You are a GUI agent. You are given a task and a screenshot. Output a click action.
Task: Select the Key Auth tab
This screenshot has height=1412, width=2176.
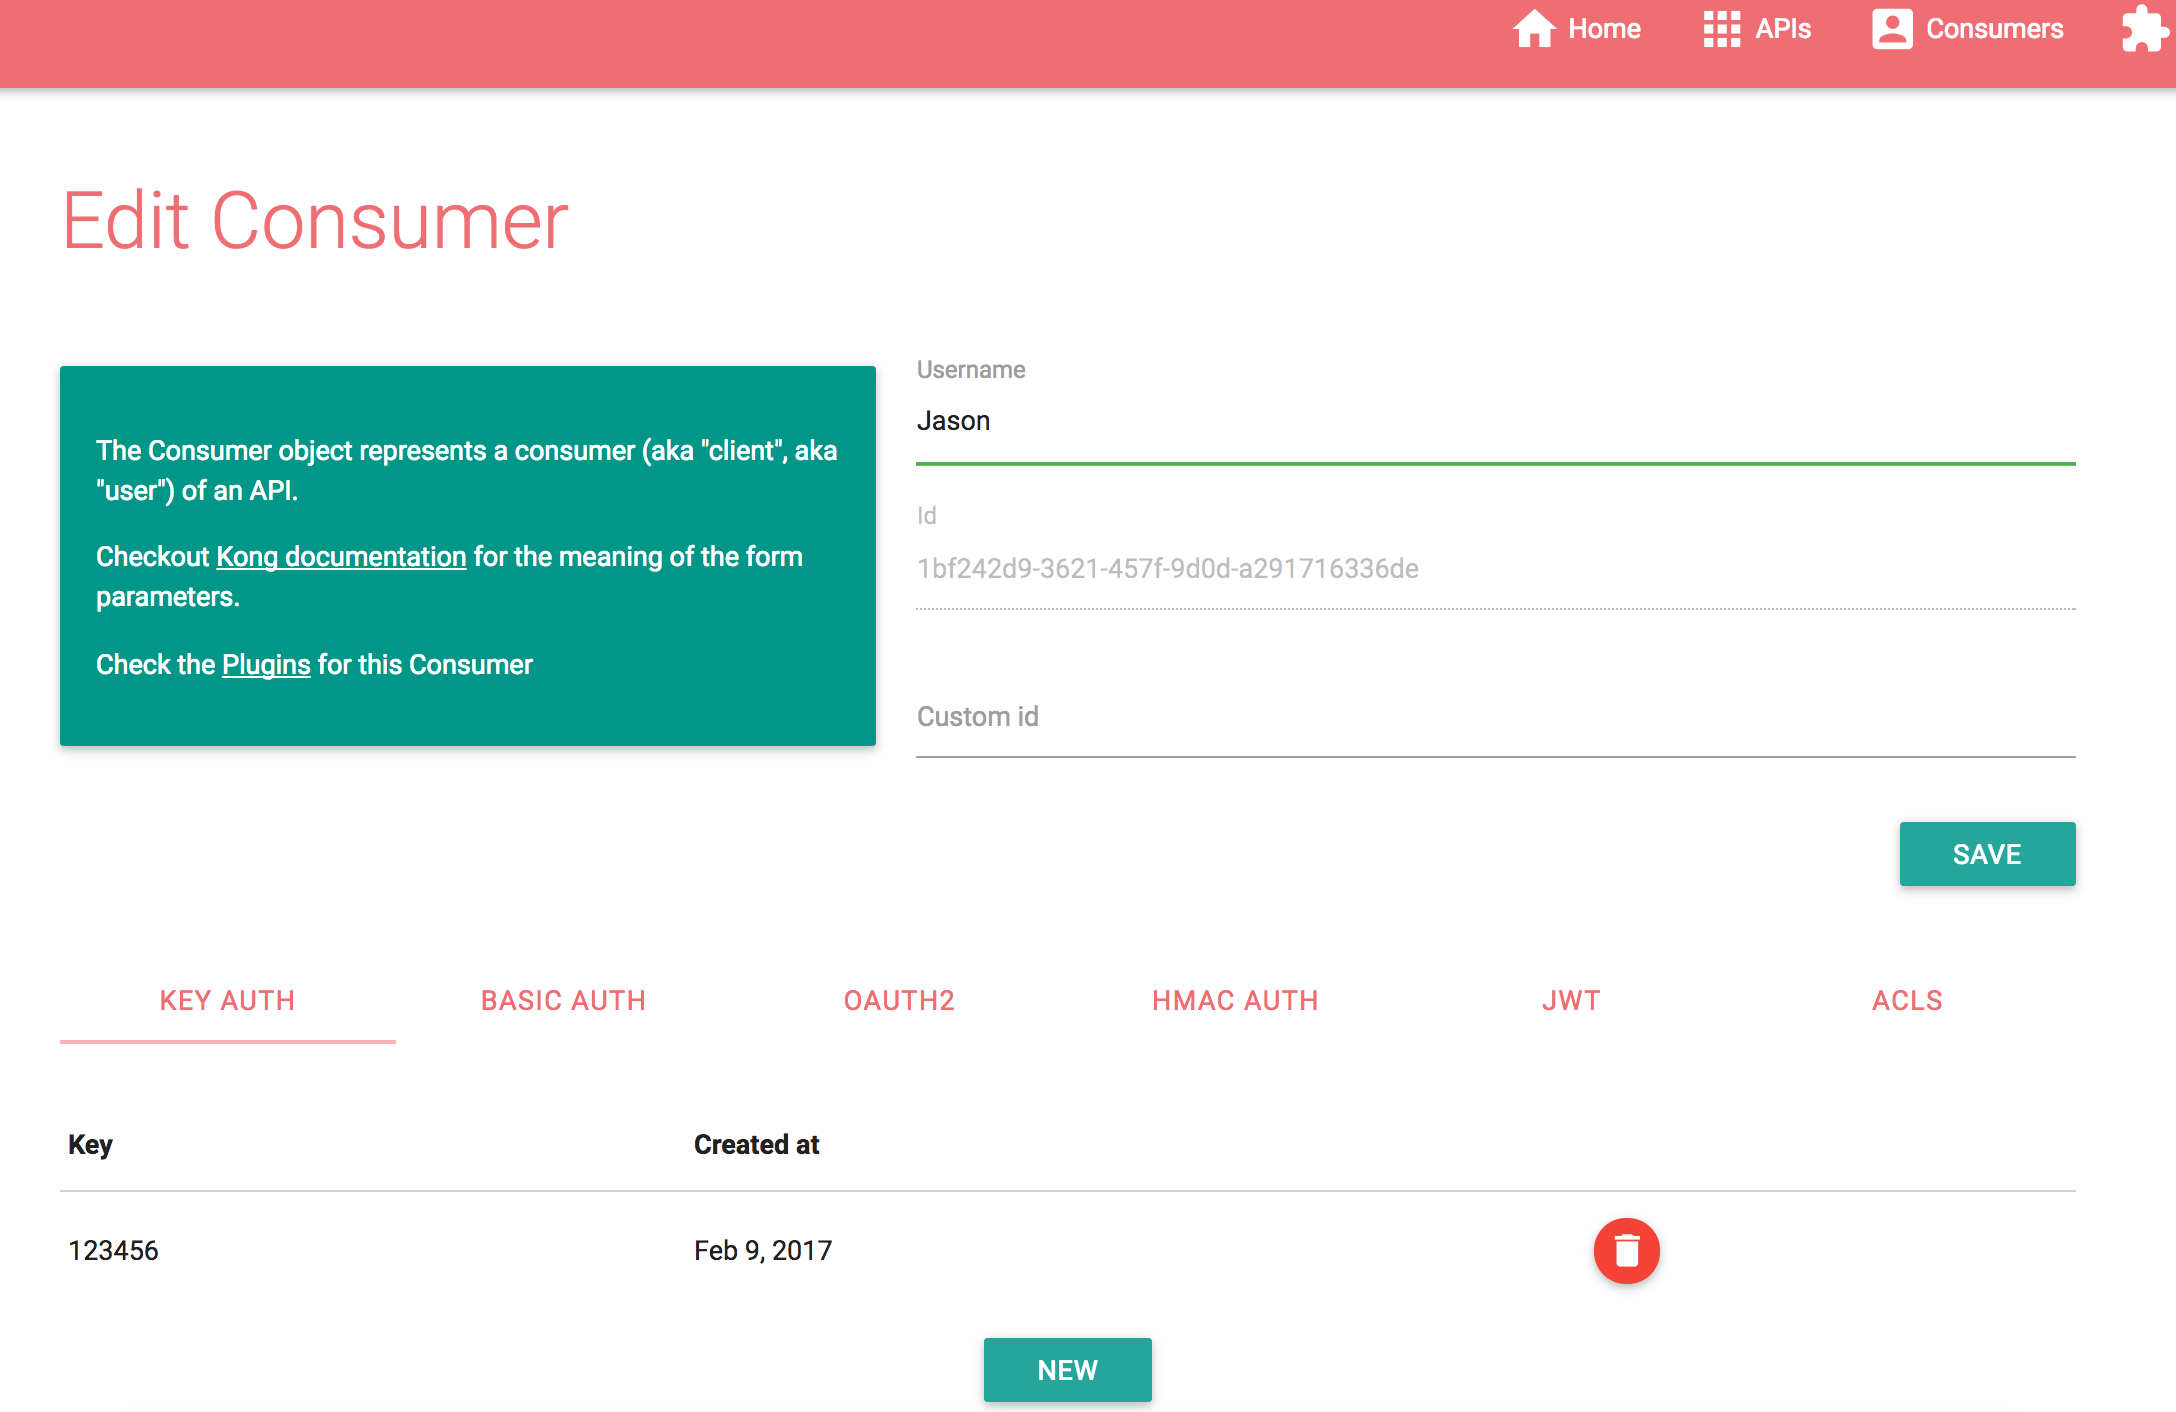tap(227, 1000)
